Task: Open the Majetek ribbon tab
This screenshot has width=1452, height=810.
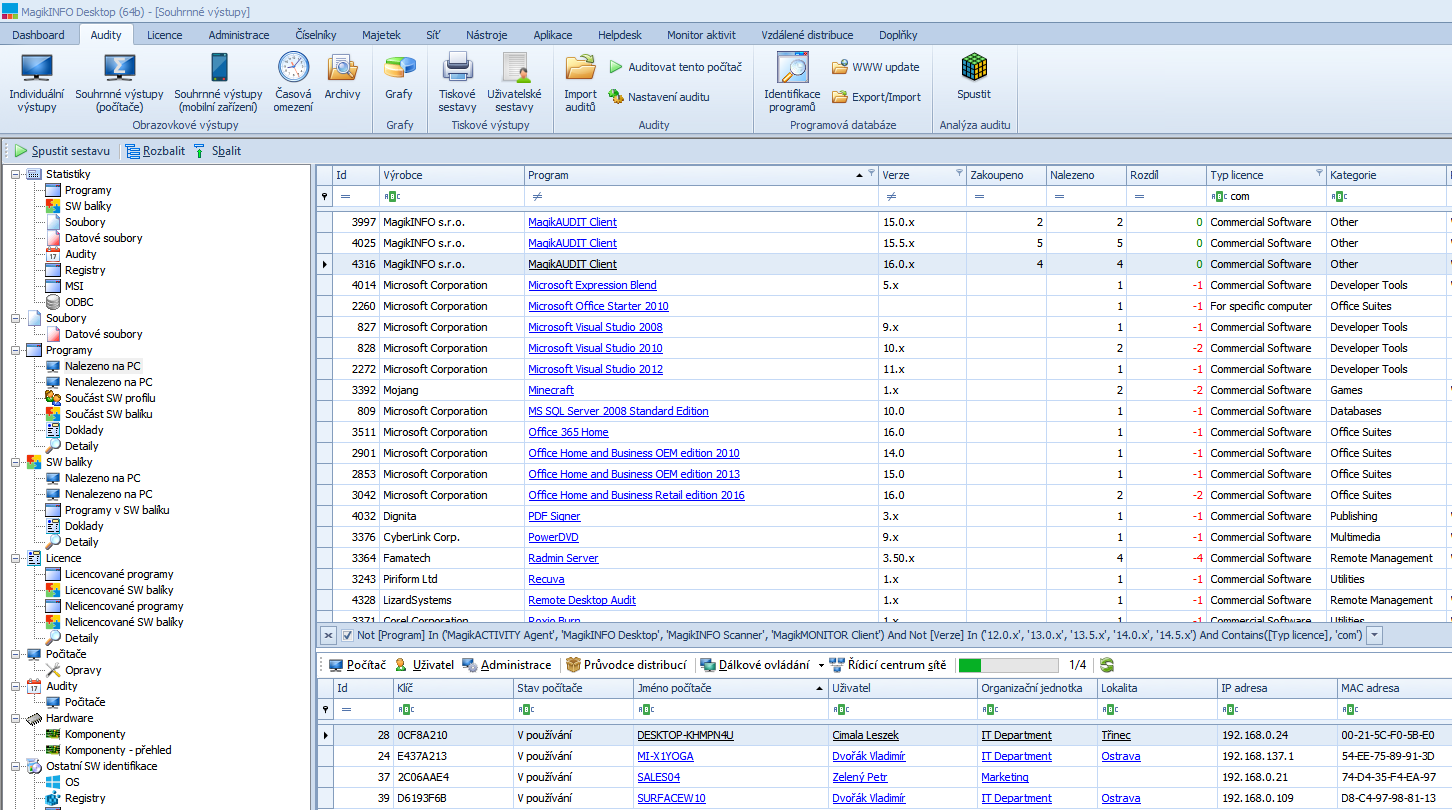Action: (381, 34)
